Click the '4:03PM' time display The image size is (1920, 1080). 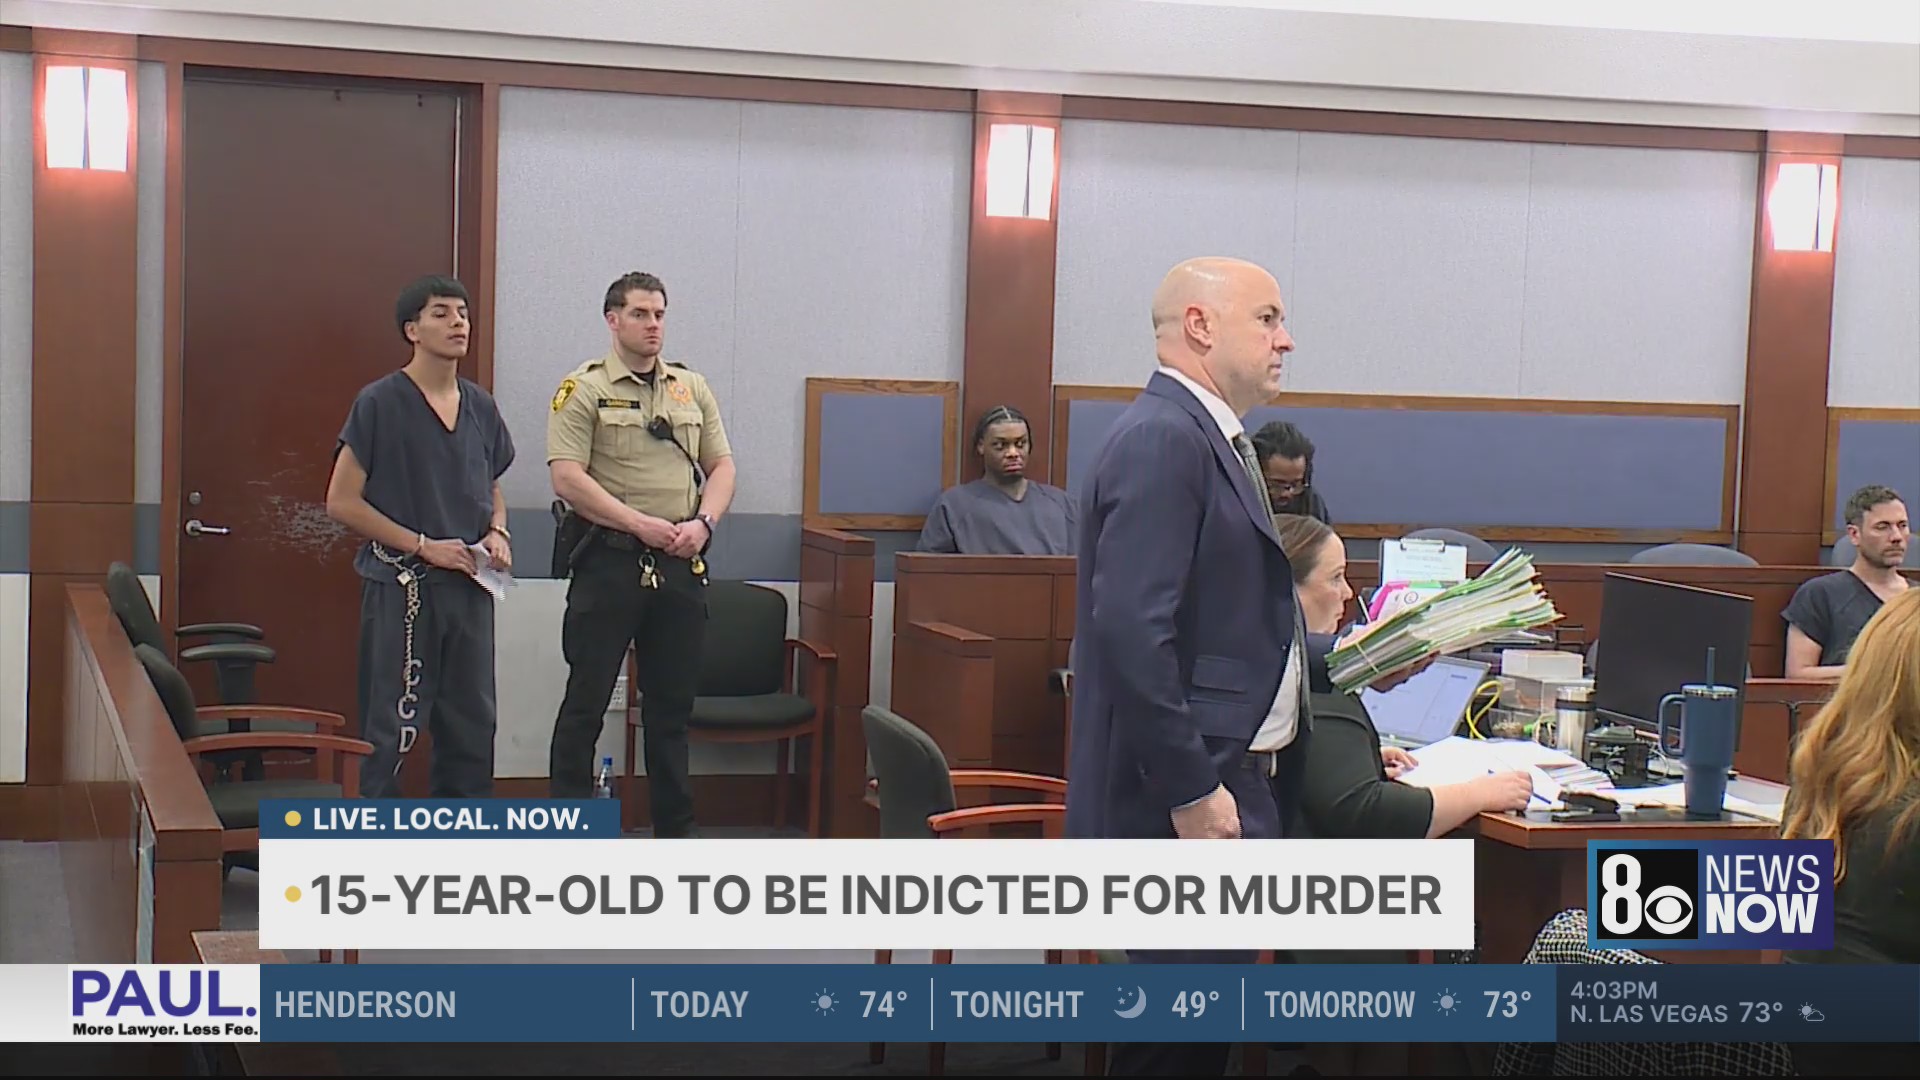pyautogui.click(x=1613, y=990)
